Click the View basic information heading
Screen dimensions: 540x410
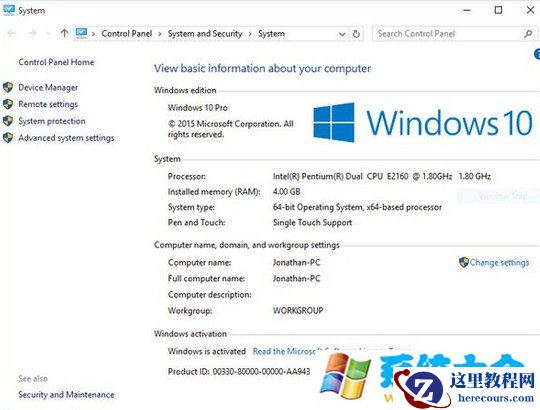[x=262, y=69]
